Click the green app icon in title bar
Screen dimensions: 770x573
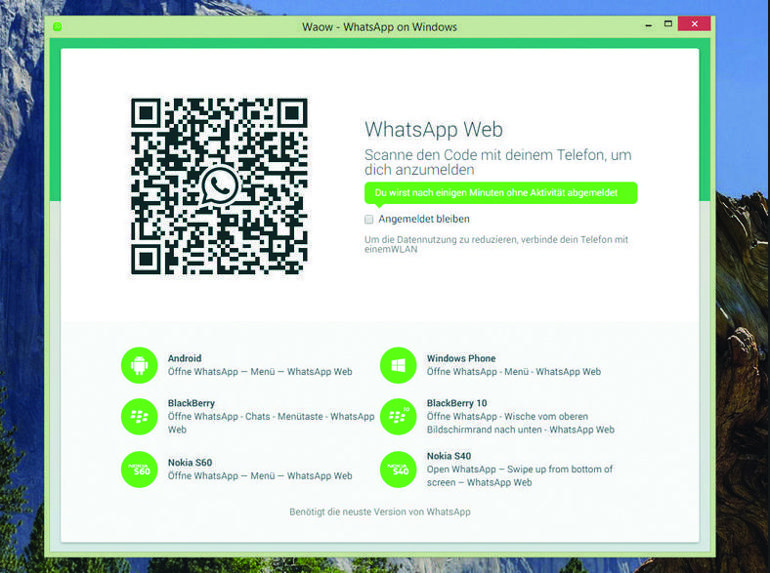pos(57,27)
